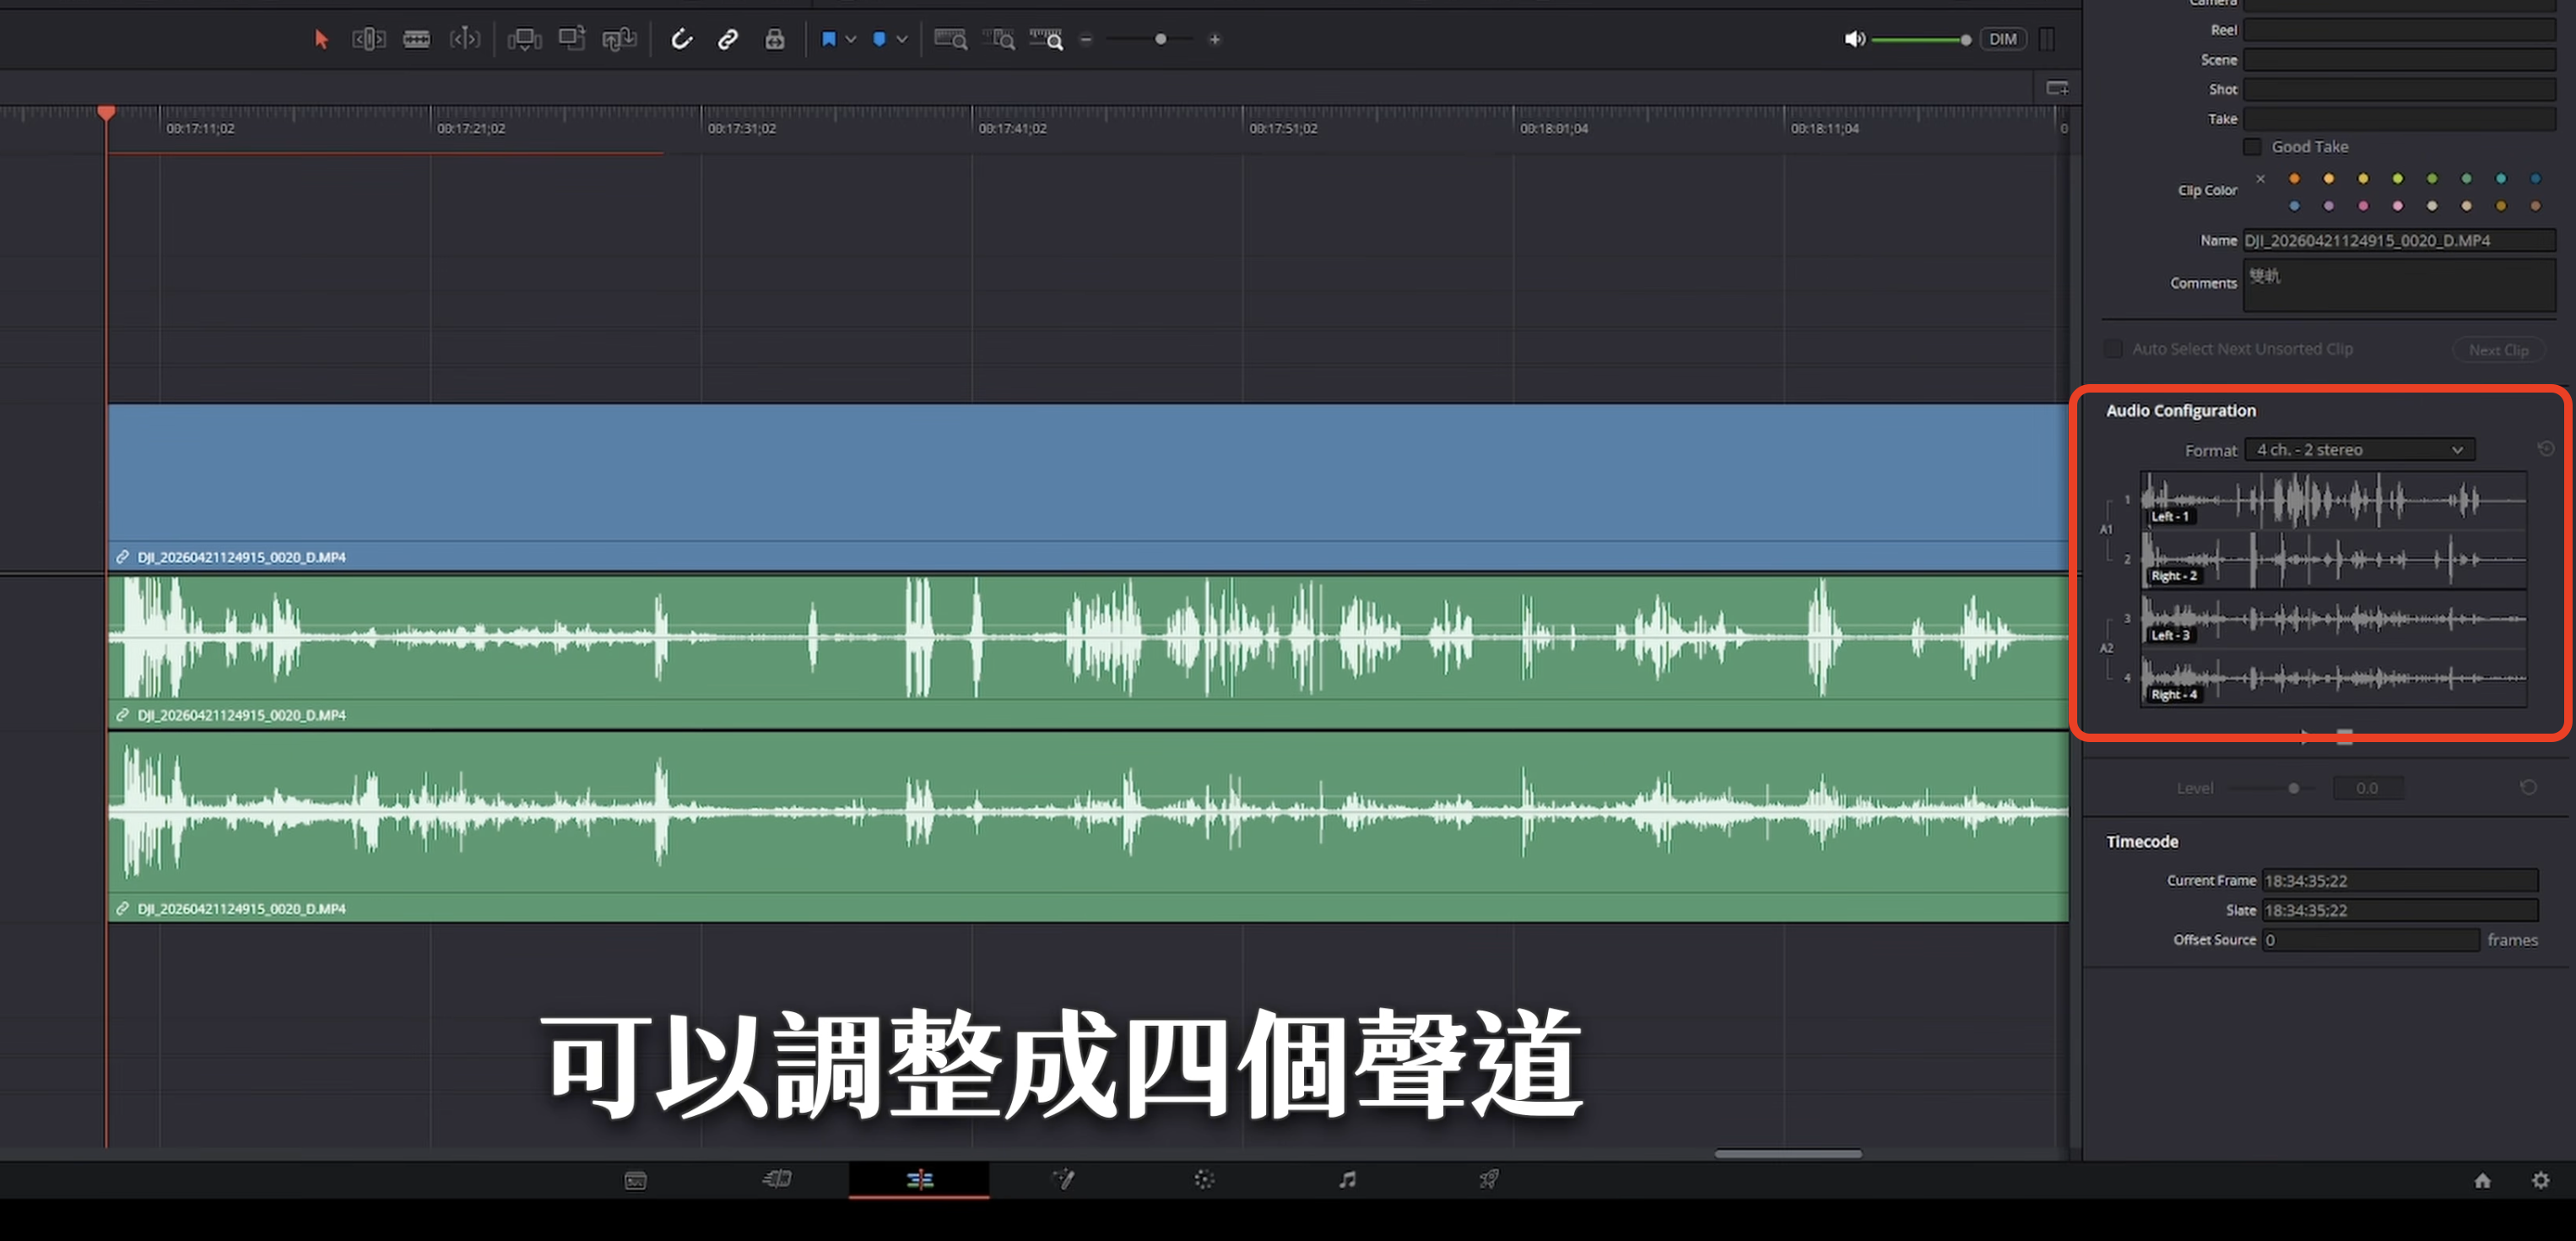Toggle linked selection chain icon
Viewport: 2576px width, 1241px height.
coord(727,39)
